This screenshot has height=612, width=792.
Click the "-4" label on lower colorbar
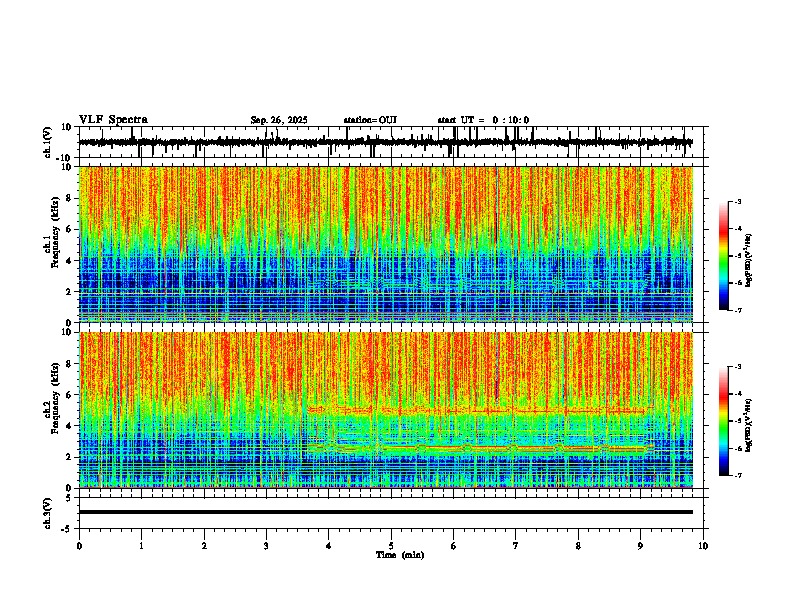(737, 393)
